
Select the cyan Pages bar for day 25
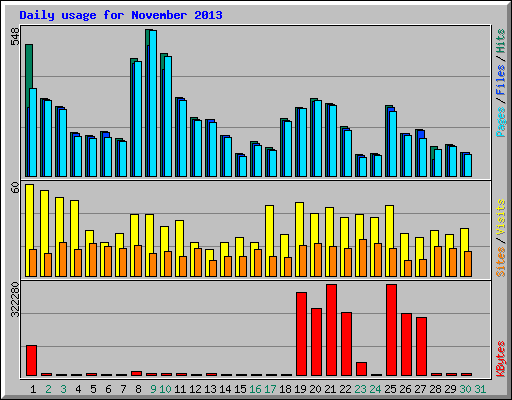[393, 144]
